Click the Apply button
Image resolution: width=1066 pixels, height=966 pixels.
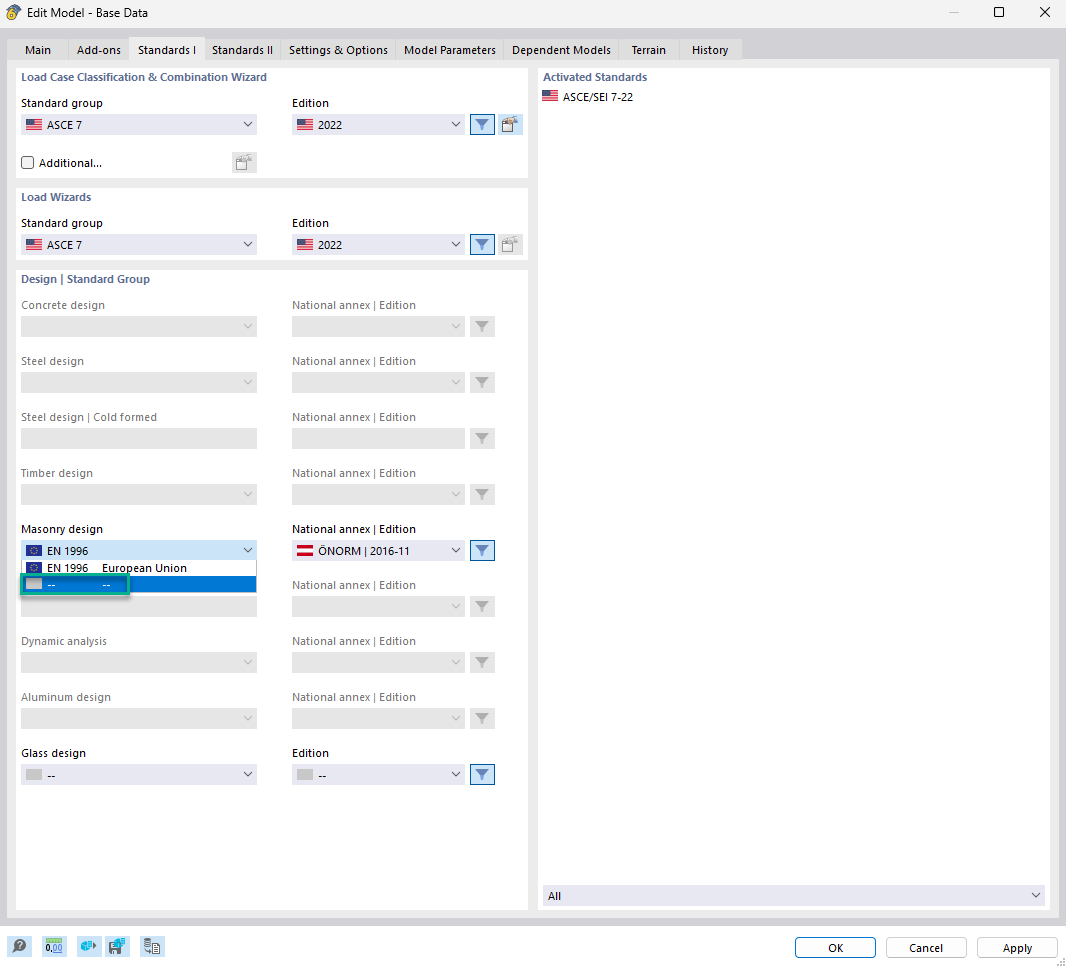pos(1016,947)
